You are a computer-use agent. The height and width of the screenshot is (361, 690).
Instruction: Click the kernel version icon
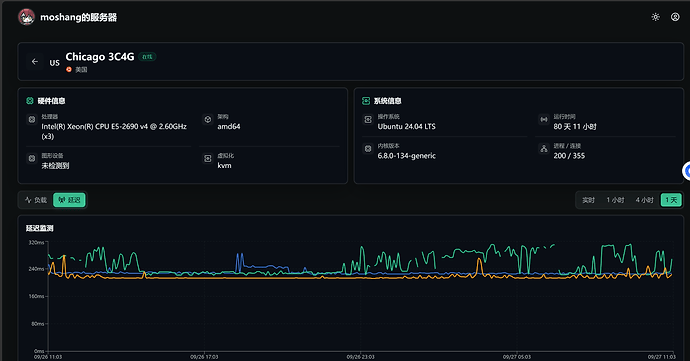tap(368, 149)
